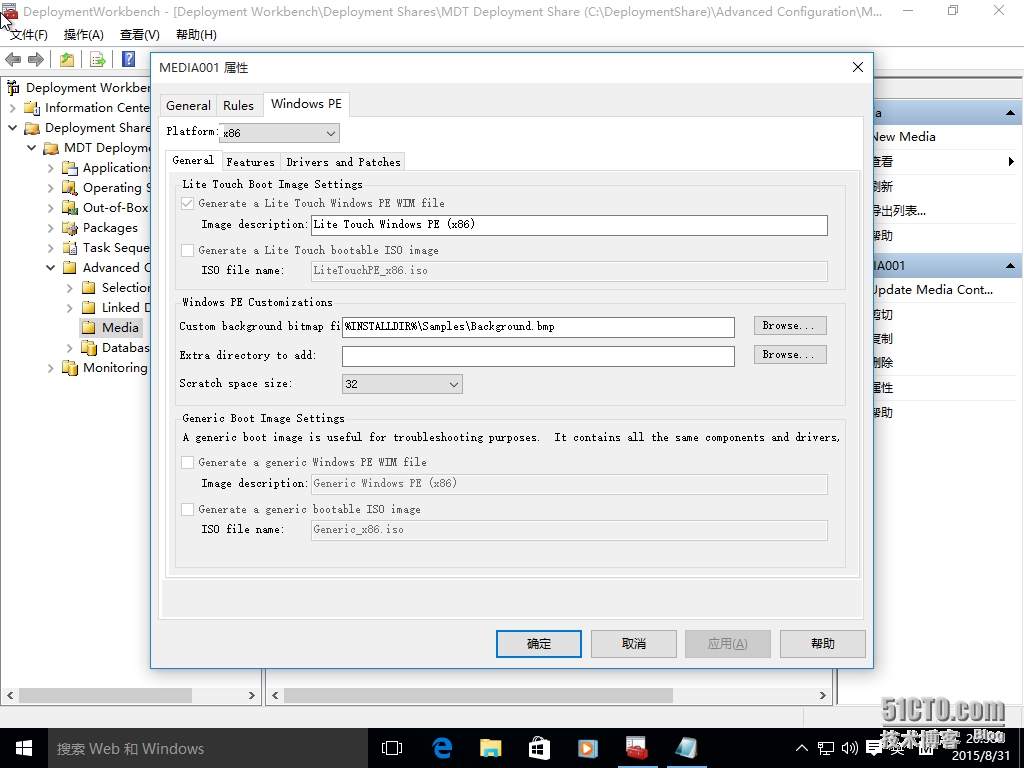Viewport: 1024px width, 768px height.
Task: Open the 文件(F) menu
Action: 29,35
